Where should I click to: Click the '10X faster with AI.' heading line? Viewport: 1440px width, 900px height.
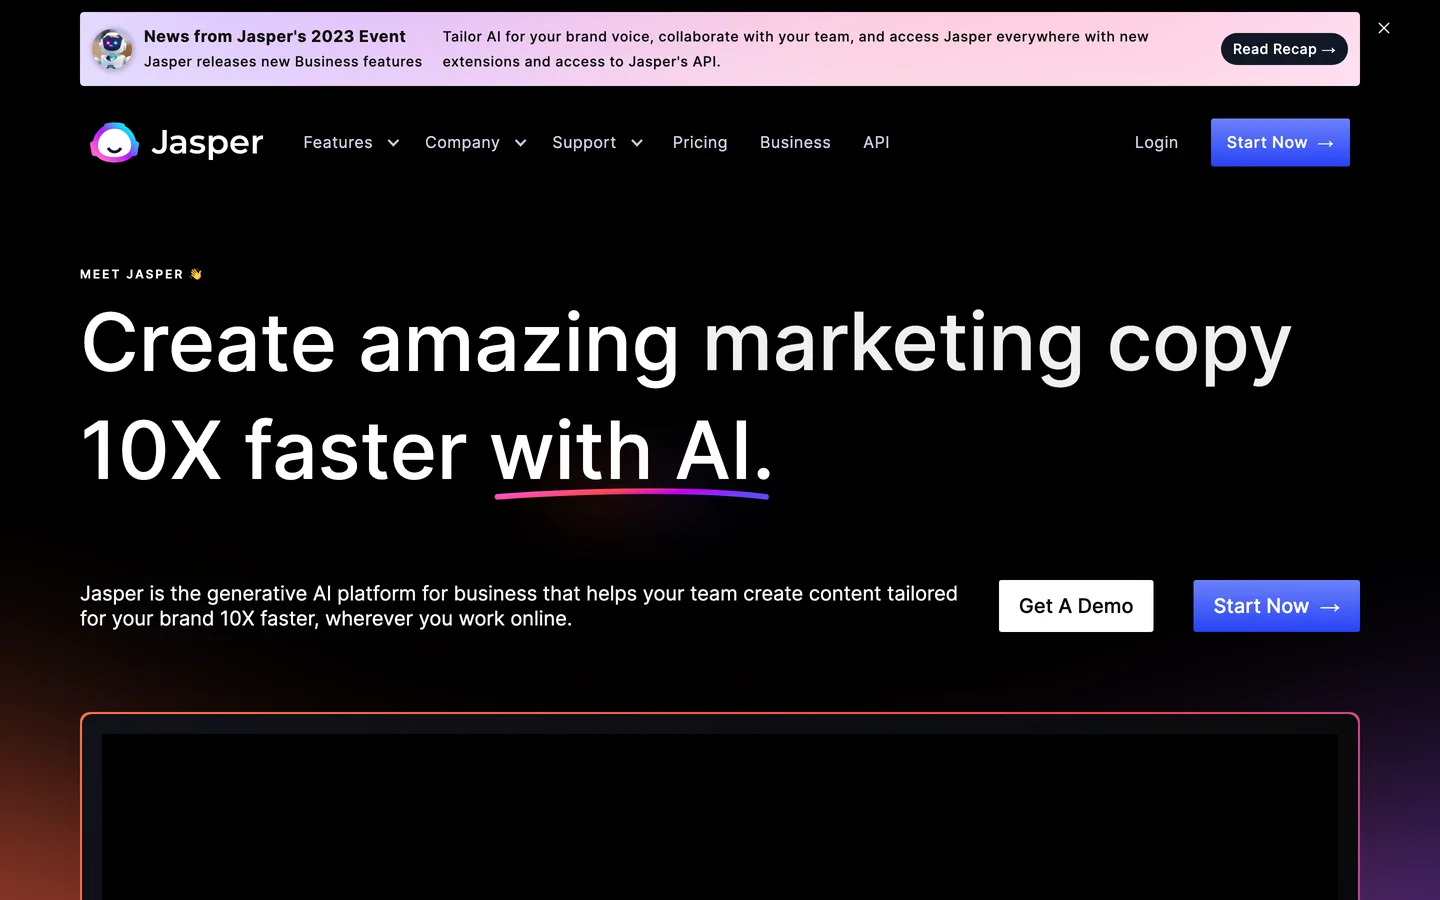(x=427, y=451)
